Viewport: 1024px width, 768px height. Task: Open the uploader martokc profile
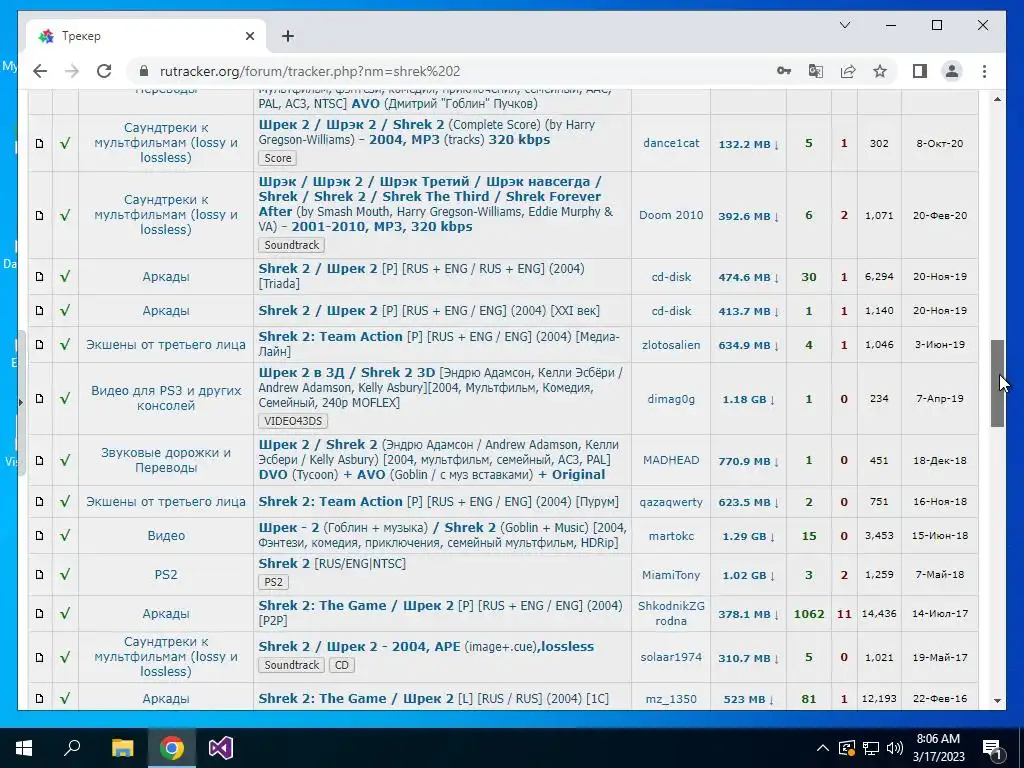(x=671, y=536)
